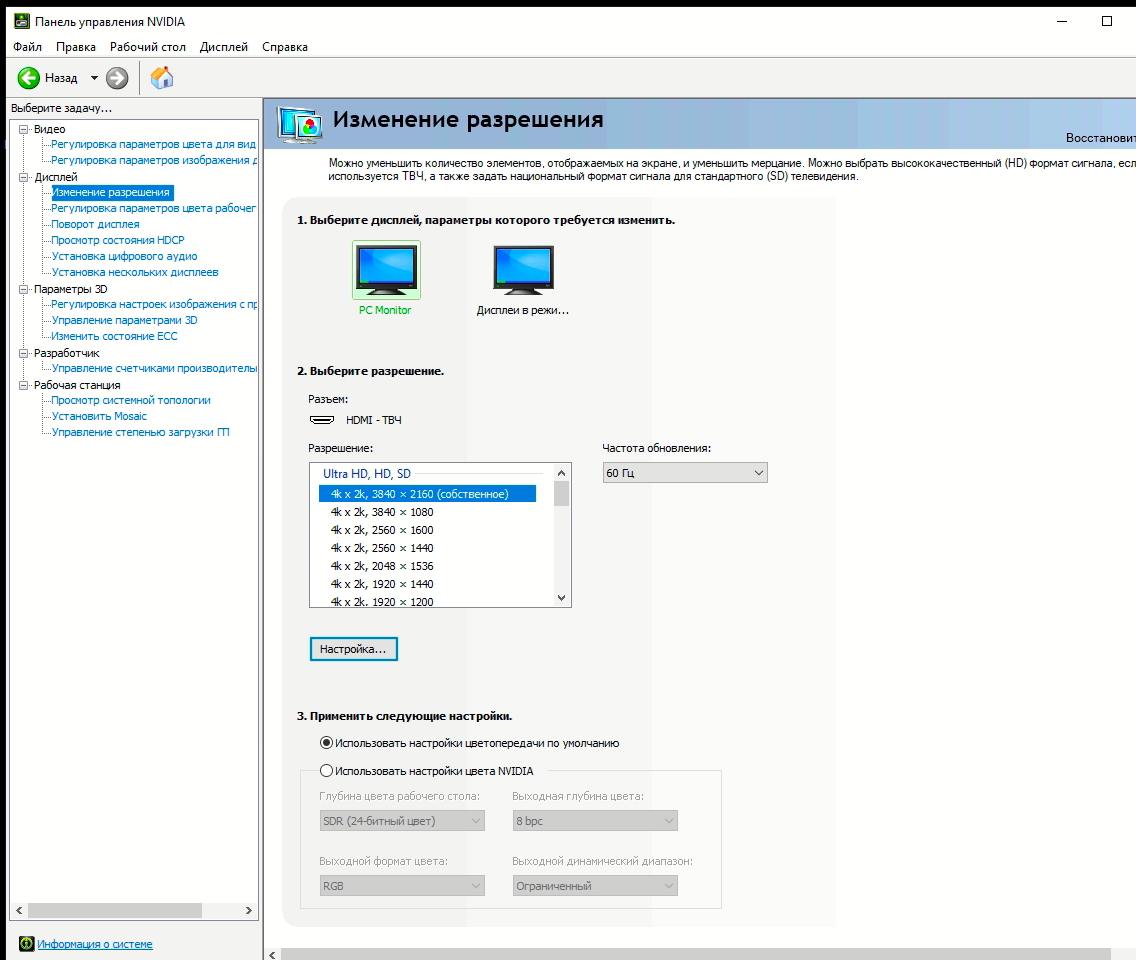Click the resolution list scroll-up arrow
Viewport: 1136px width, 960px height.
click(561, 473)
